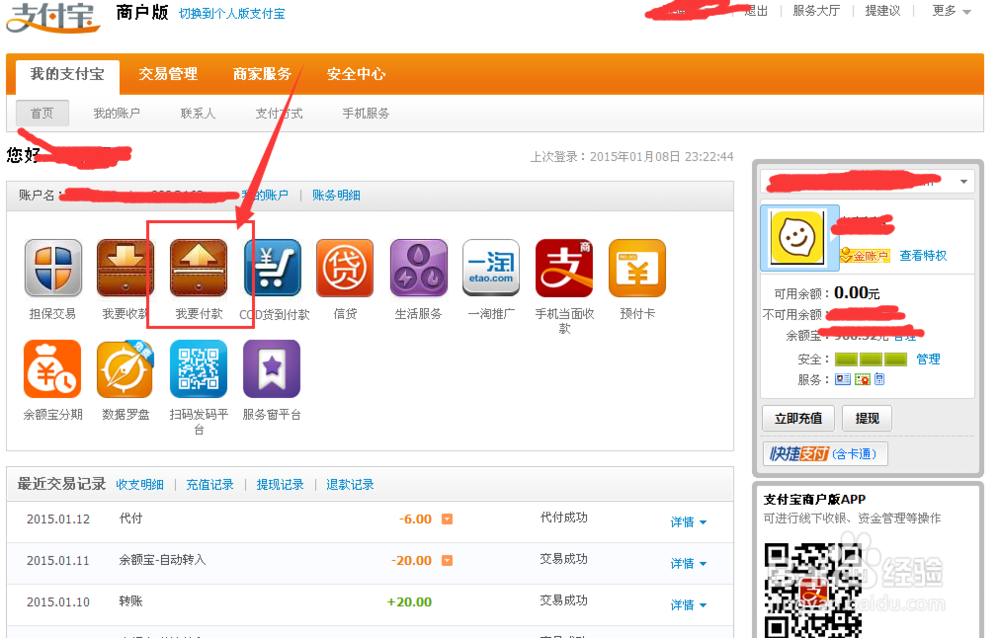
Task: Click the 余额宝-自动转入 transaction name
Action: (x=163, y=560)
